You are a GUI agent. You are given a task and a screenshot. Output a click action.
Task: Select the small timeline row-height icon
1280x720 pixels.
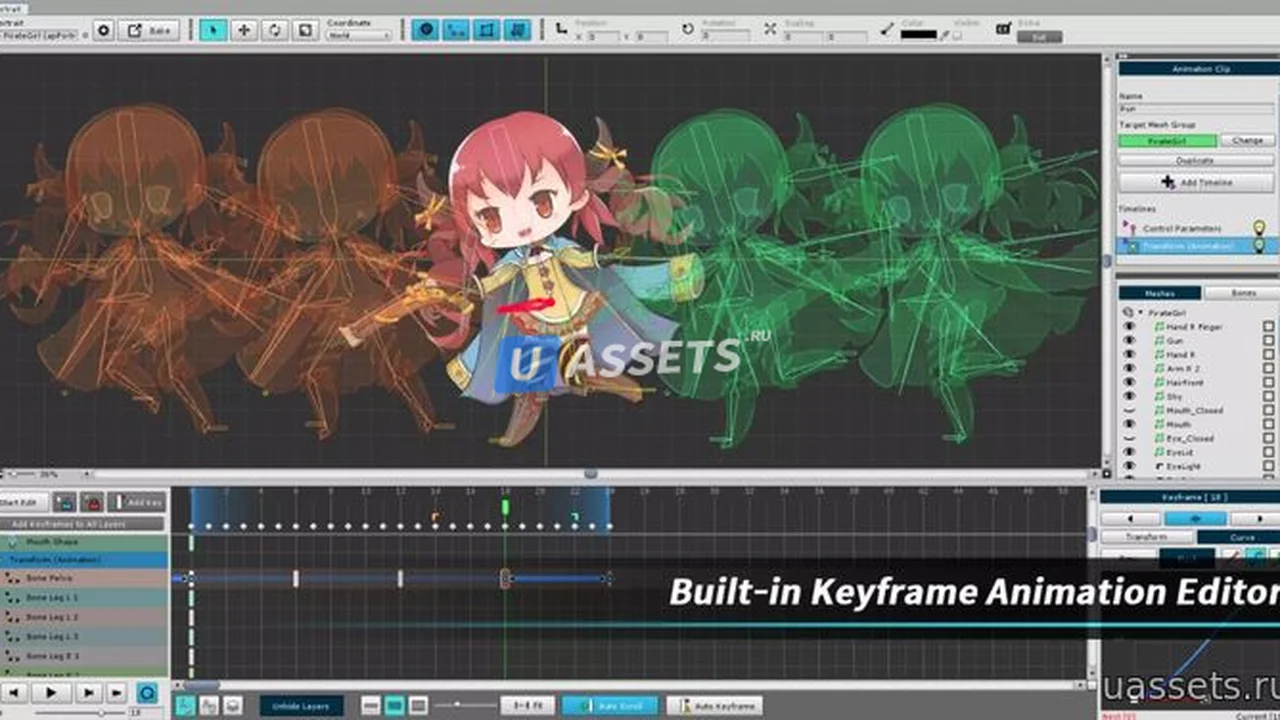371,706
